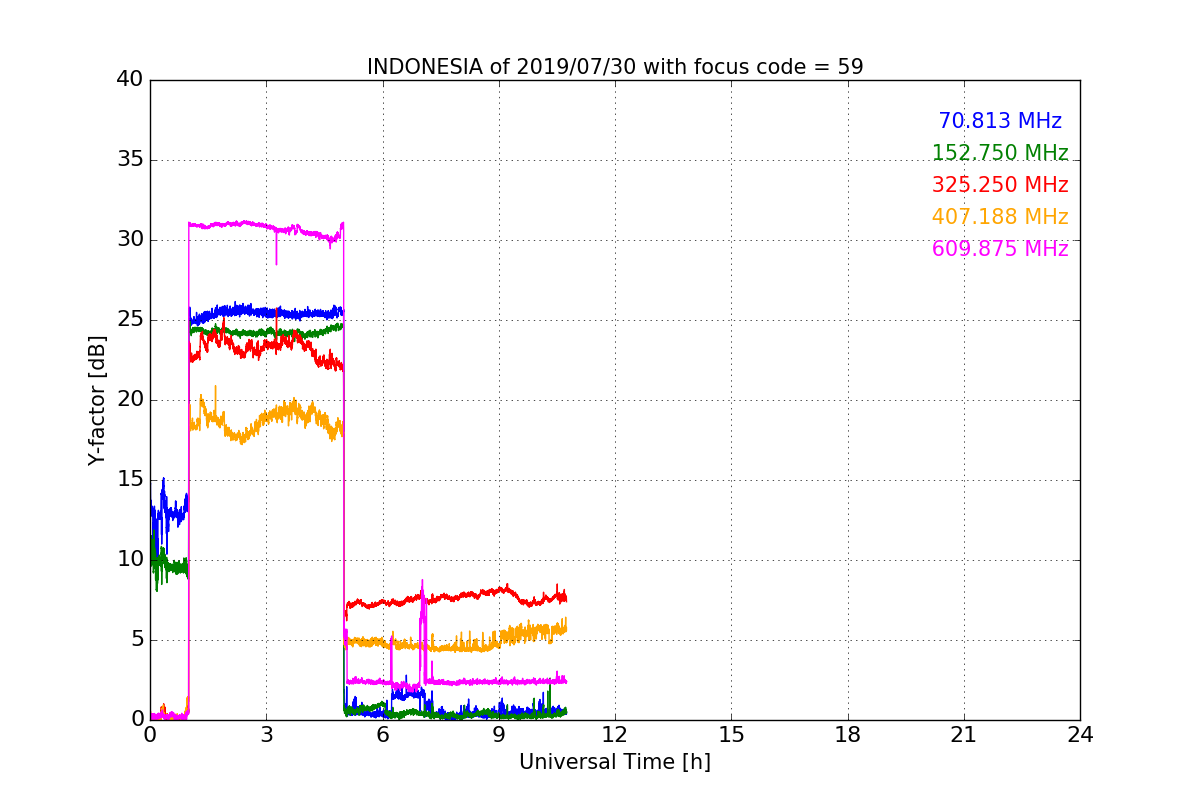This screenshot has width=1200, height=800.
Task: Click the Y-factor [dB] axis label
Action: pos(96,400)
